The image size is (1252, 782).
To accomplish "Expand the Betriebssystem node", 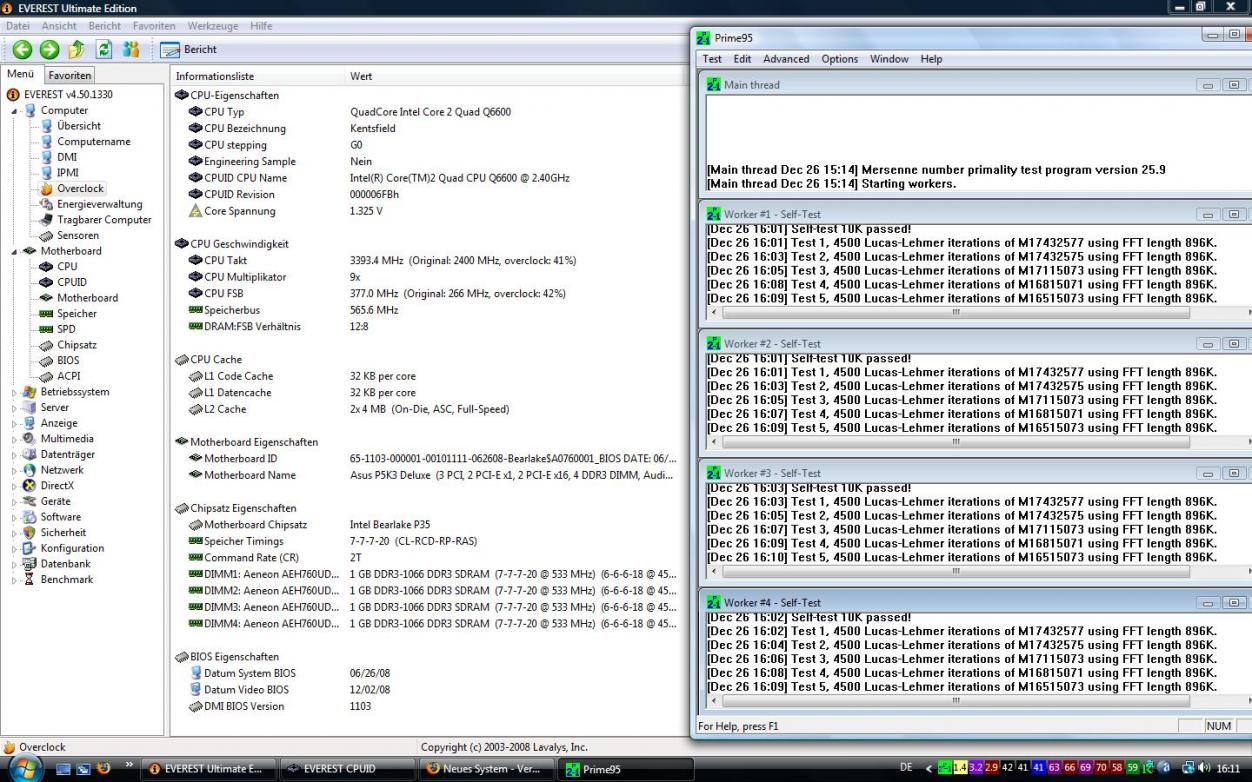I will click(x=14, y=392).
